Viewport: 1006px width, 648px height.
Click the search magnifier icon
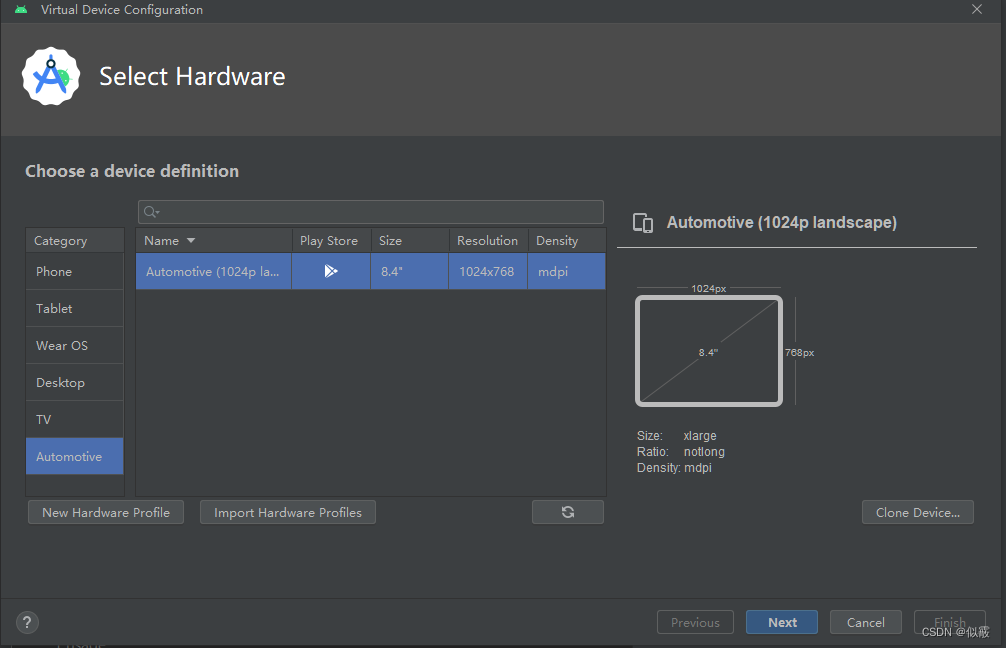[151, 212]
